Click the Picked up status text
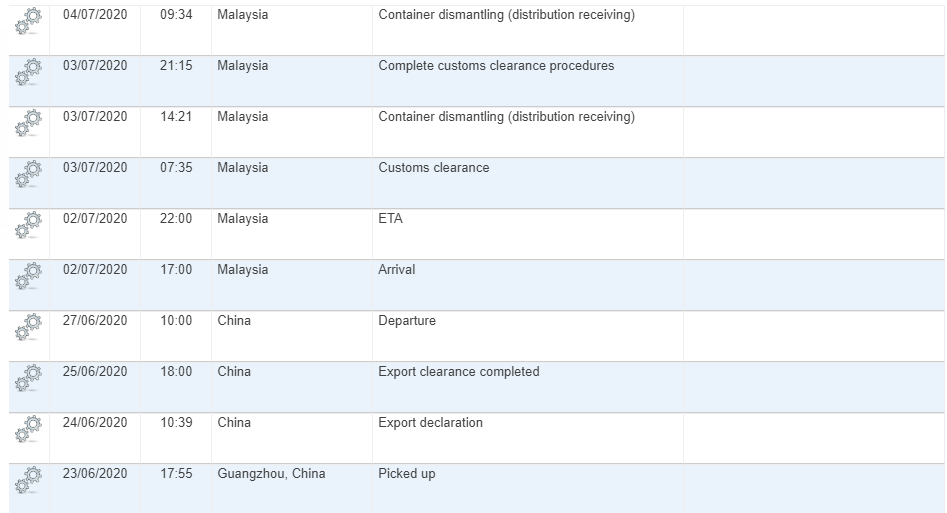 point(406,474)
